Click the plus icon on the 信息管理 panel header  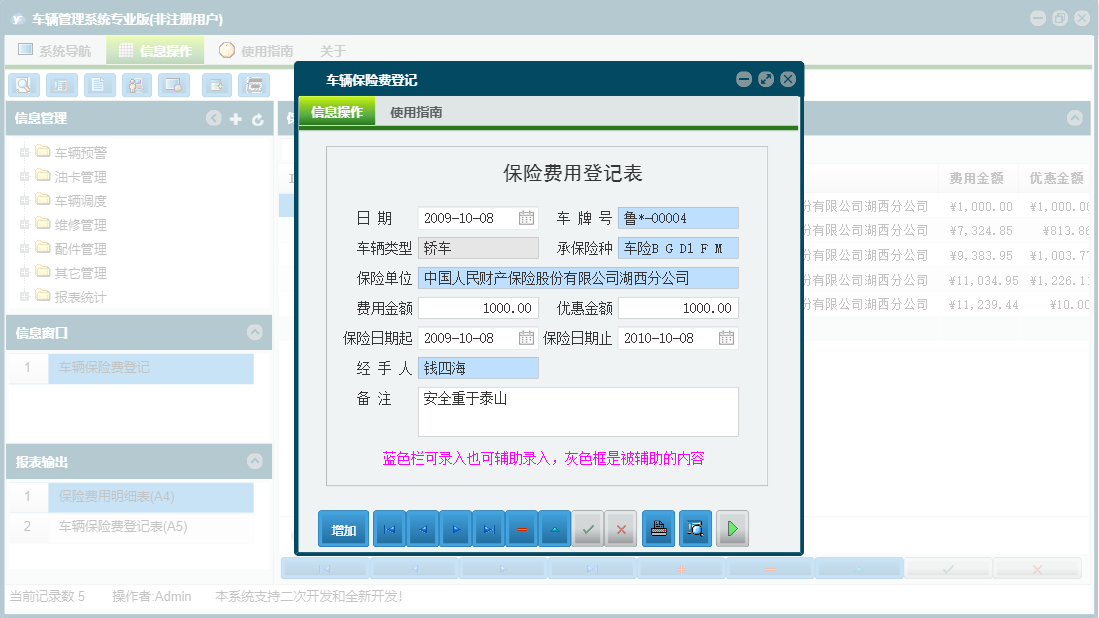tap(234, 118)
